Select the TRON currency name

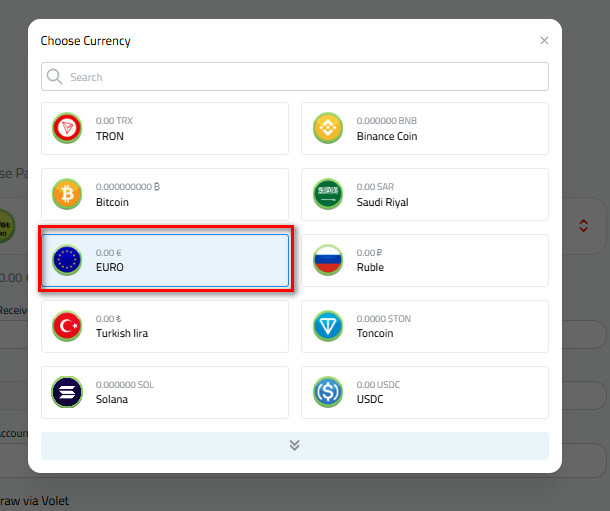click(110, 136)
